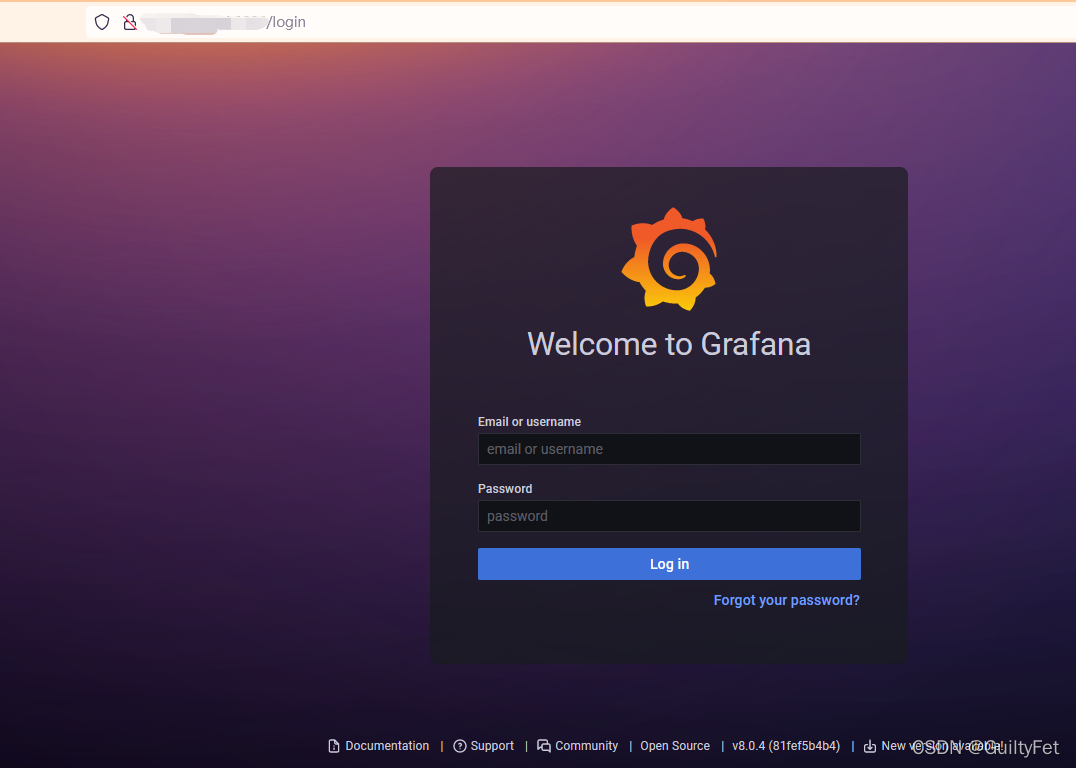Click the download icon in footer
Viewport: 1076px width, 768px height.
tap(869, 746)
